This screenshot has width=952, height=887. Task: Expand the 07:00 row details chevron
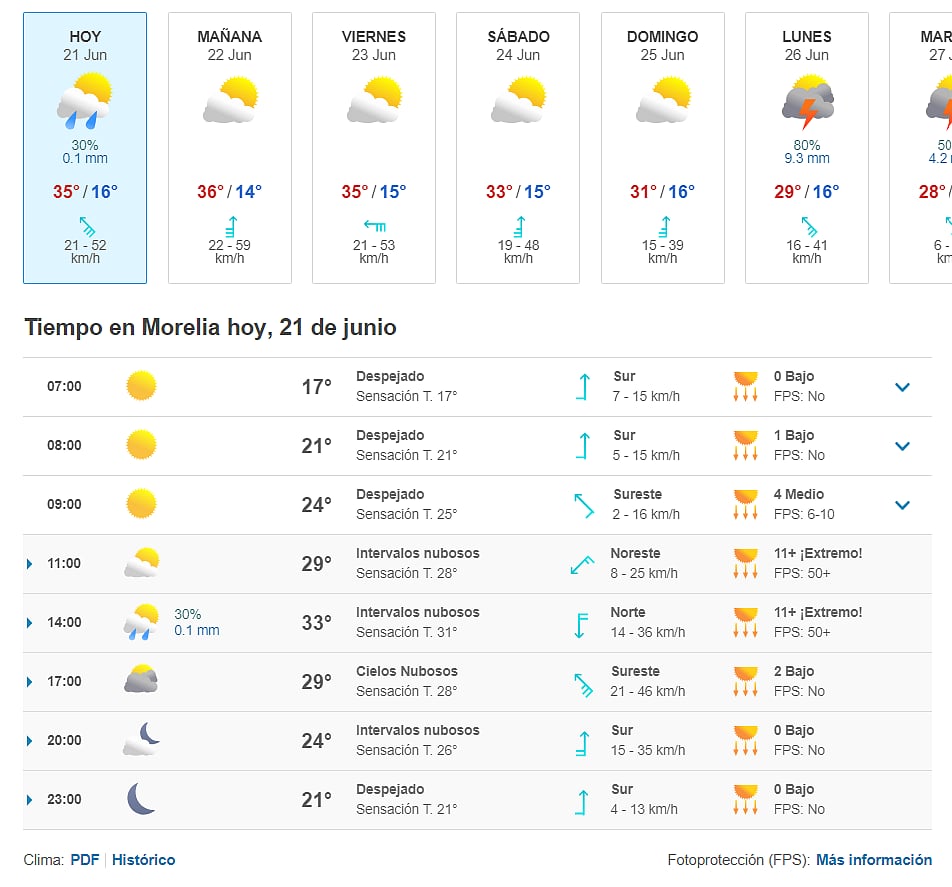point(902,387)
